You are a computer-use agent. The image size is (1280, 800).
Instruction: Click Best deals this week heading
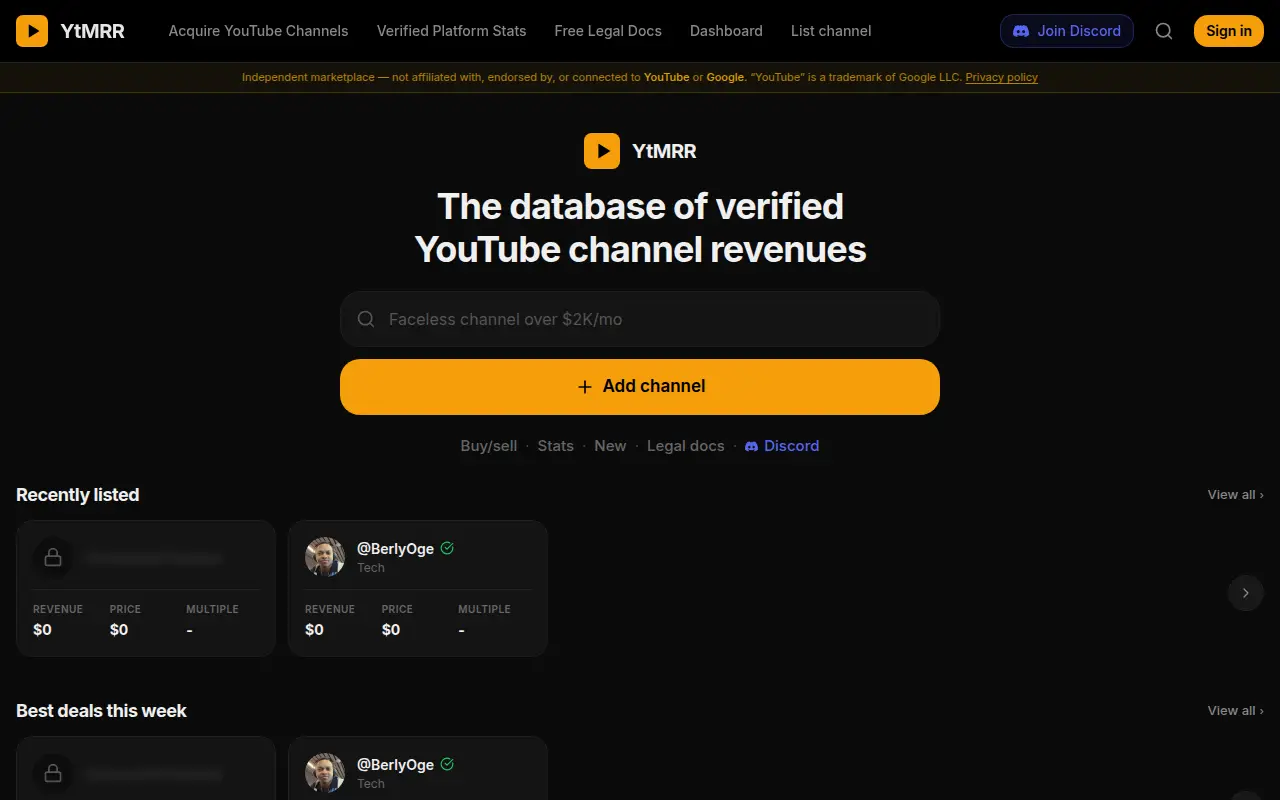pos(101,711)
